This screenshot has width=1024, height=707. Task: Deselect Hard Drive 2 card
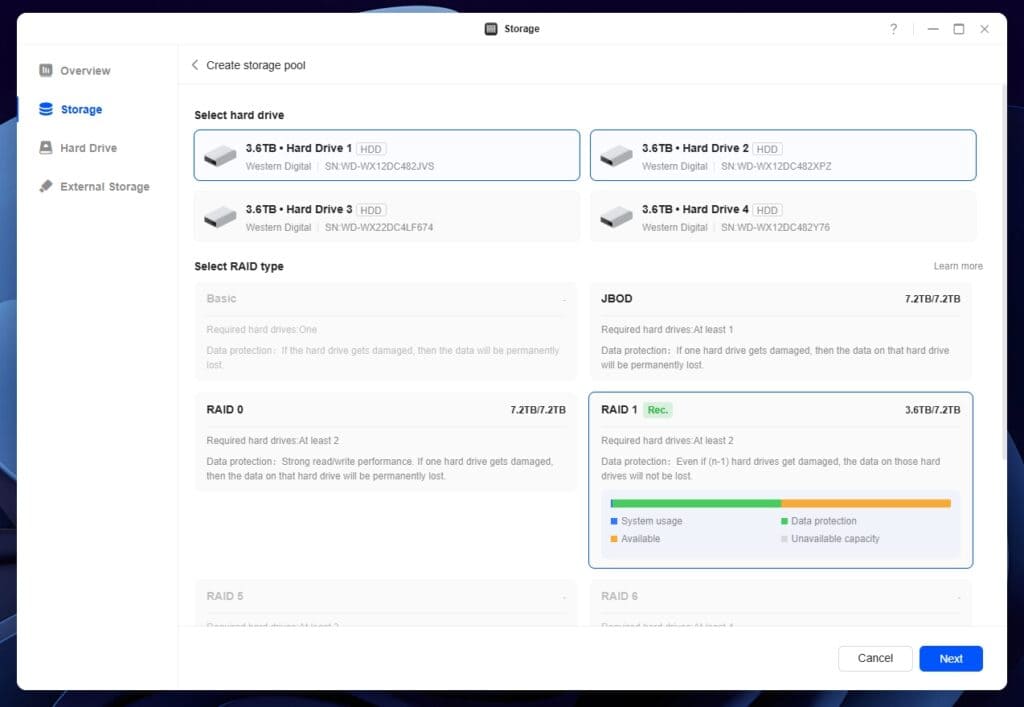tap(782, 156)
